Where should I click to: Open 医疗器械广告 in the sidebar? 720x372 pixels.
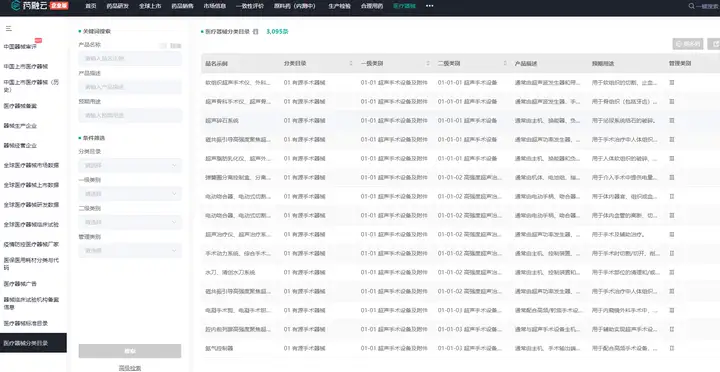[20, 283]
